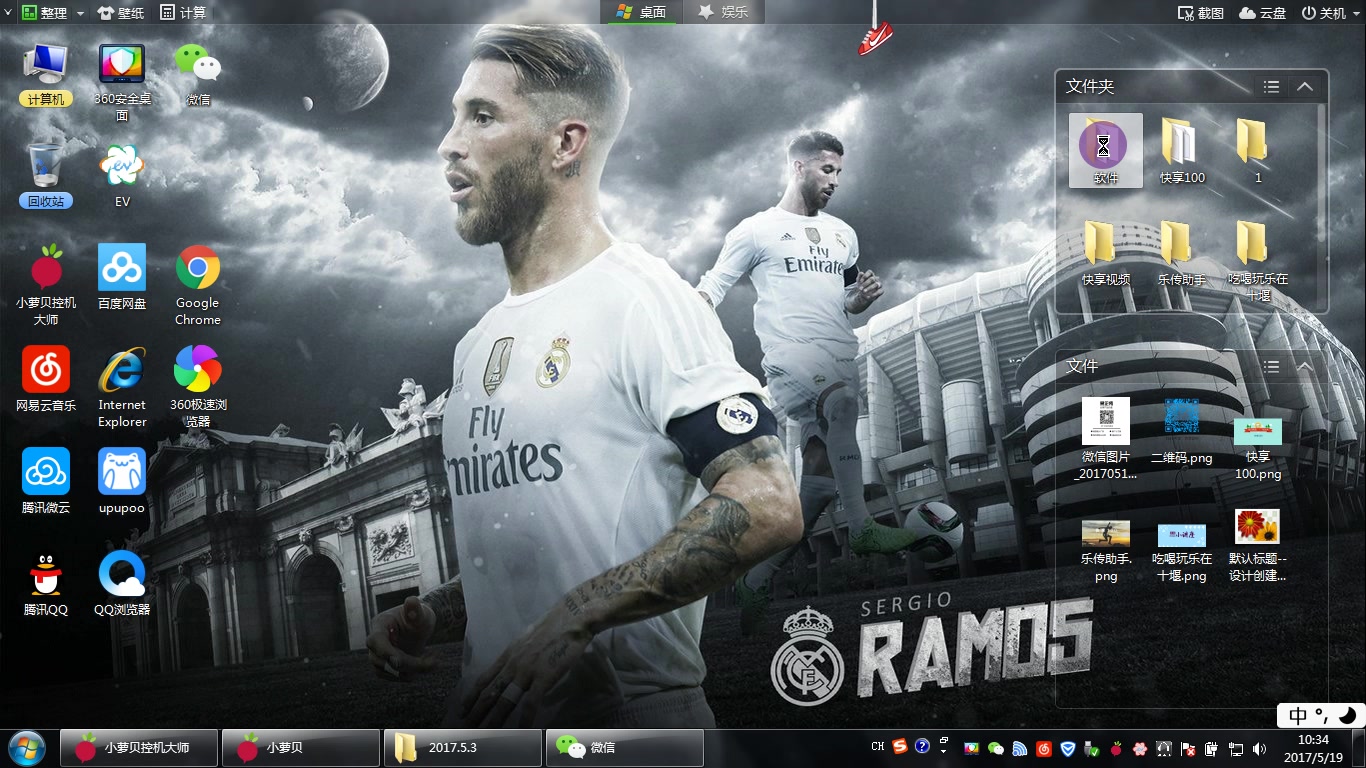This screenshot has width=1366, height=768.
Task: Click the WeChat icon in system tray
Action: coord(995,748)
